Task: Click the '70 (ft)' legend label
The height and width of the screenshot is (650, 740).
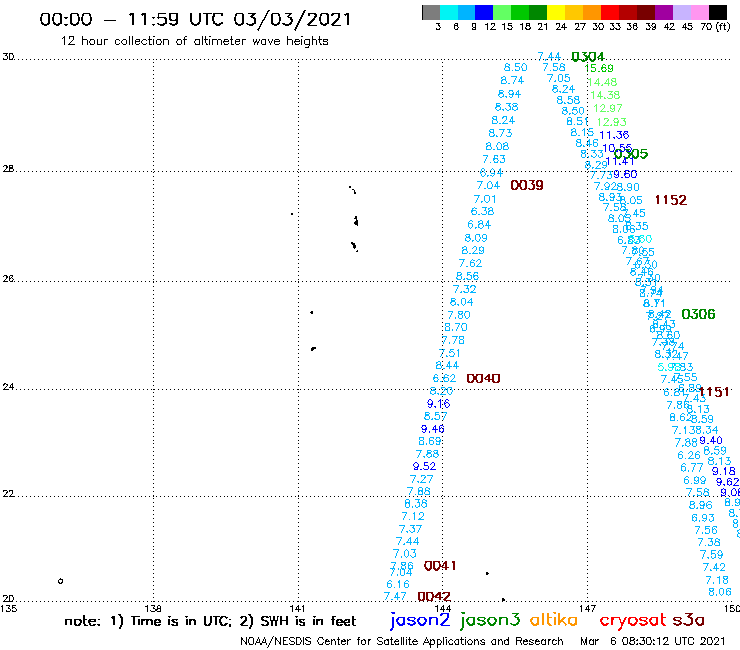Action: pyautogui.click(x=715, y=27)
